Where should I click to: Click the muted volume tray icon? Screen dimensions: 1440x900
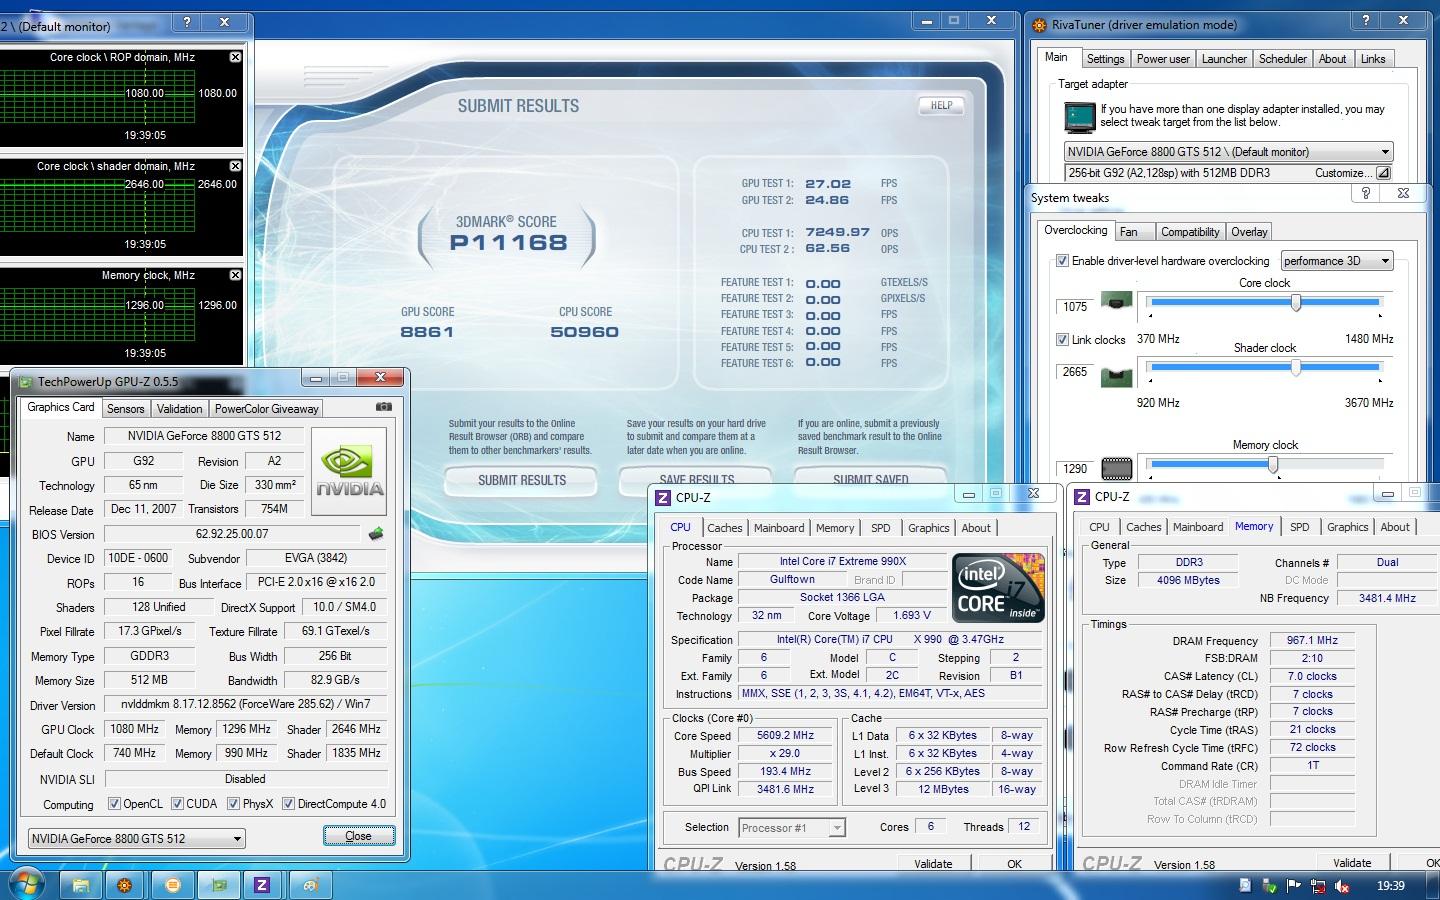coord(1342,886)
